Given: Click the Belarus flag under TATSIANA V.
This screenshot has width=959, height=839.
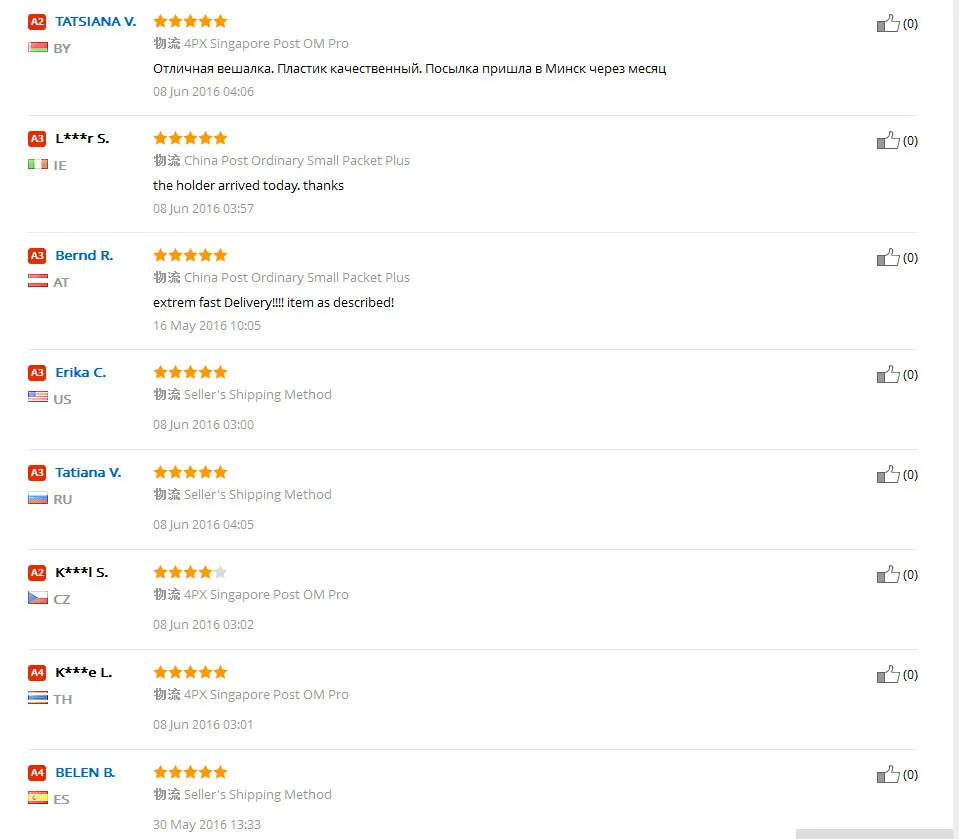Looking at the screenshot, I should point(38,47).
